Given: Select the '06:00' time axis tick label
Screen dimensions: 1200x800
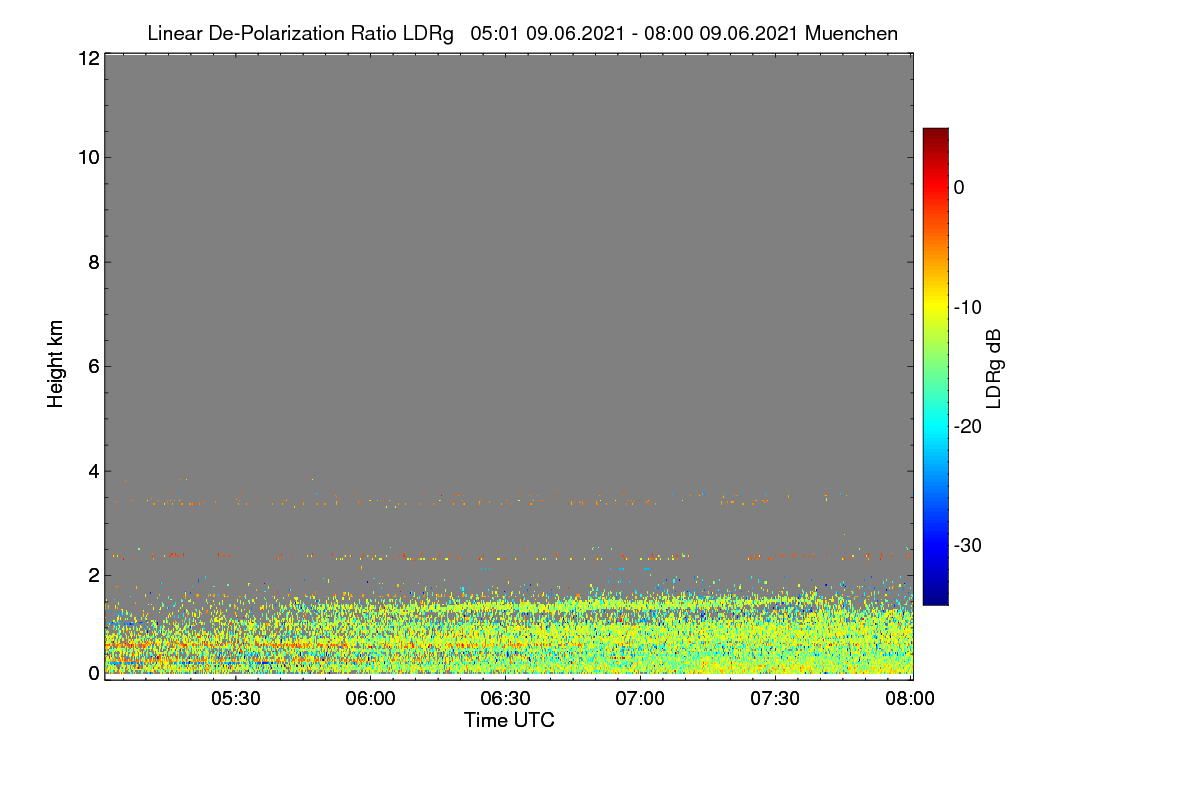Looking at the screenshot, I should pyautogui.click(x=370, y=699).
